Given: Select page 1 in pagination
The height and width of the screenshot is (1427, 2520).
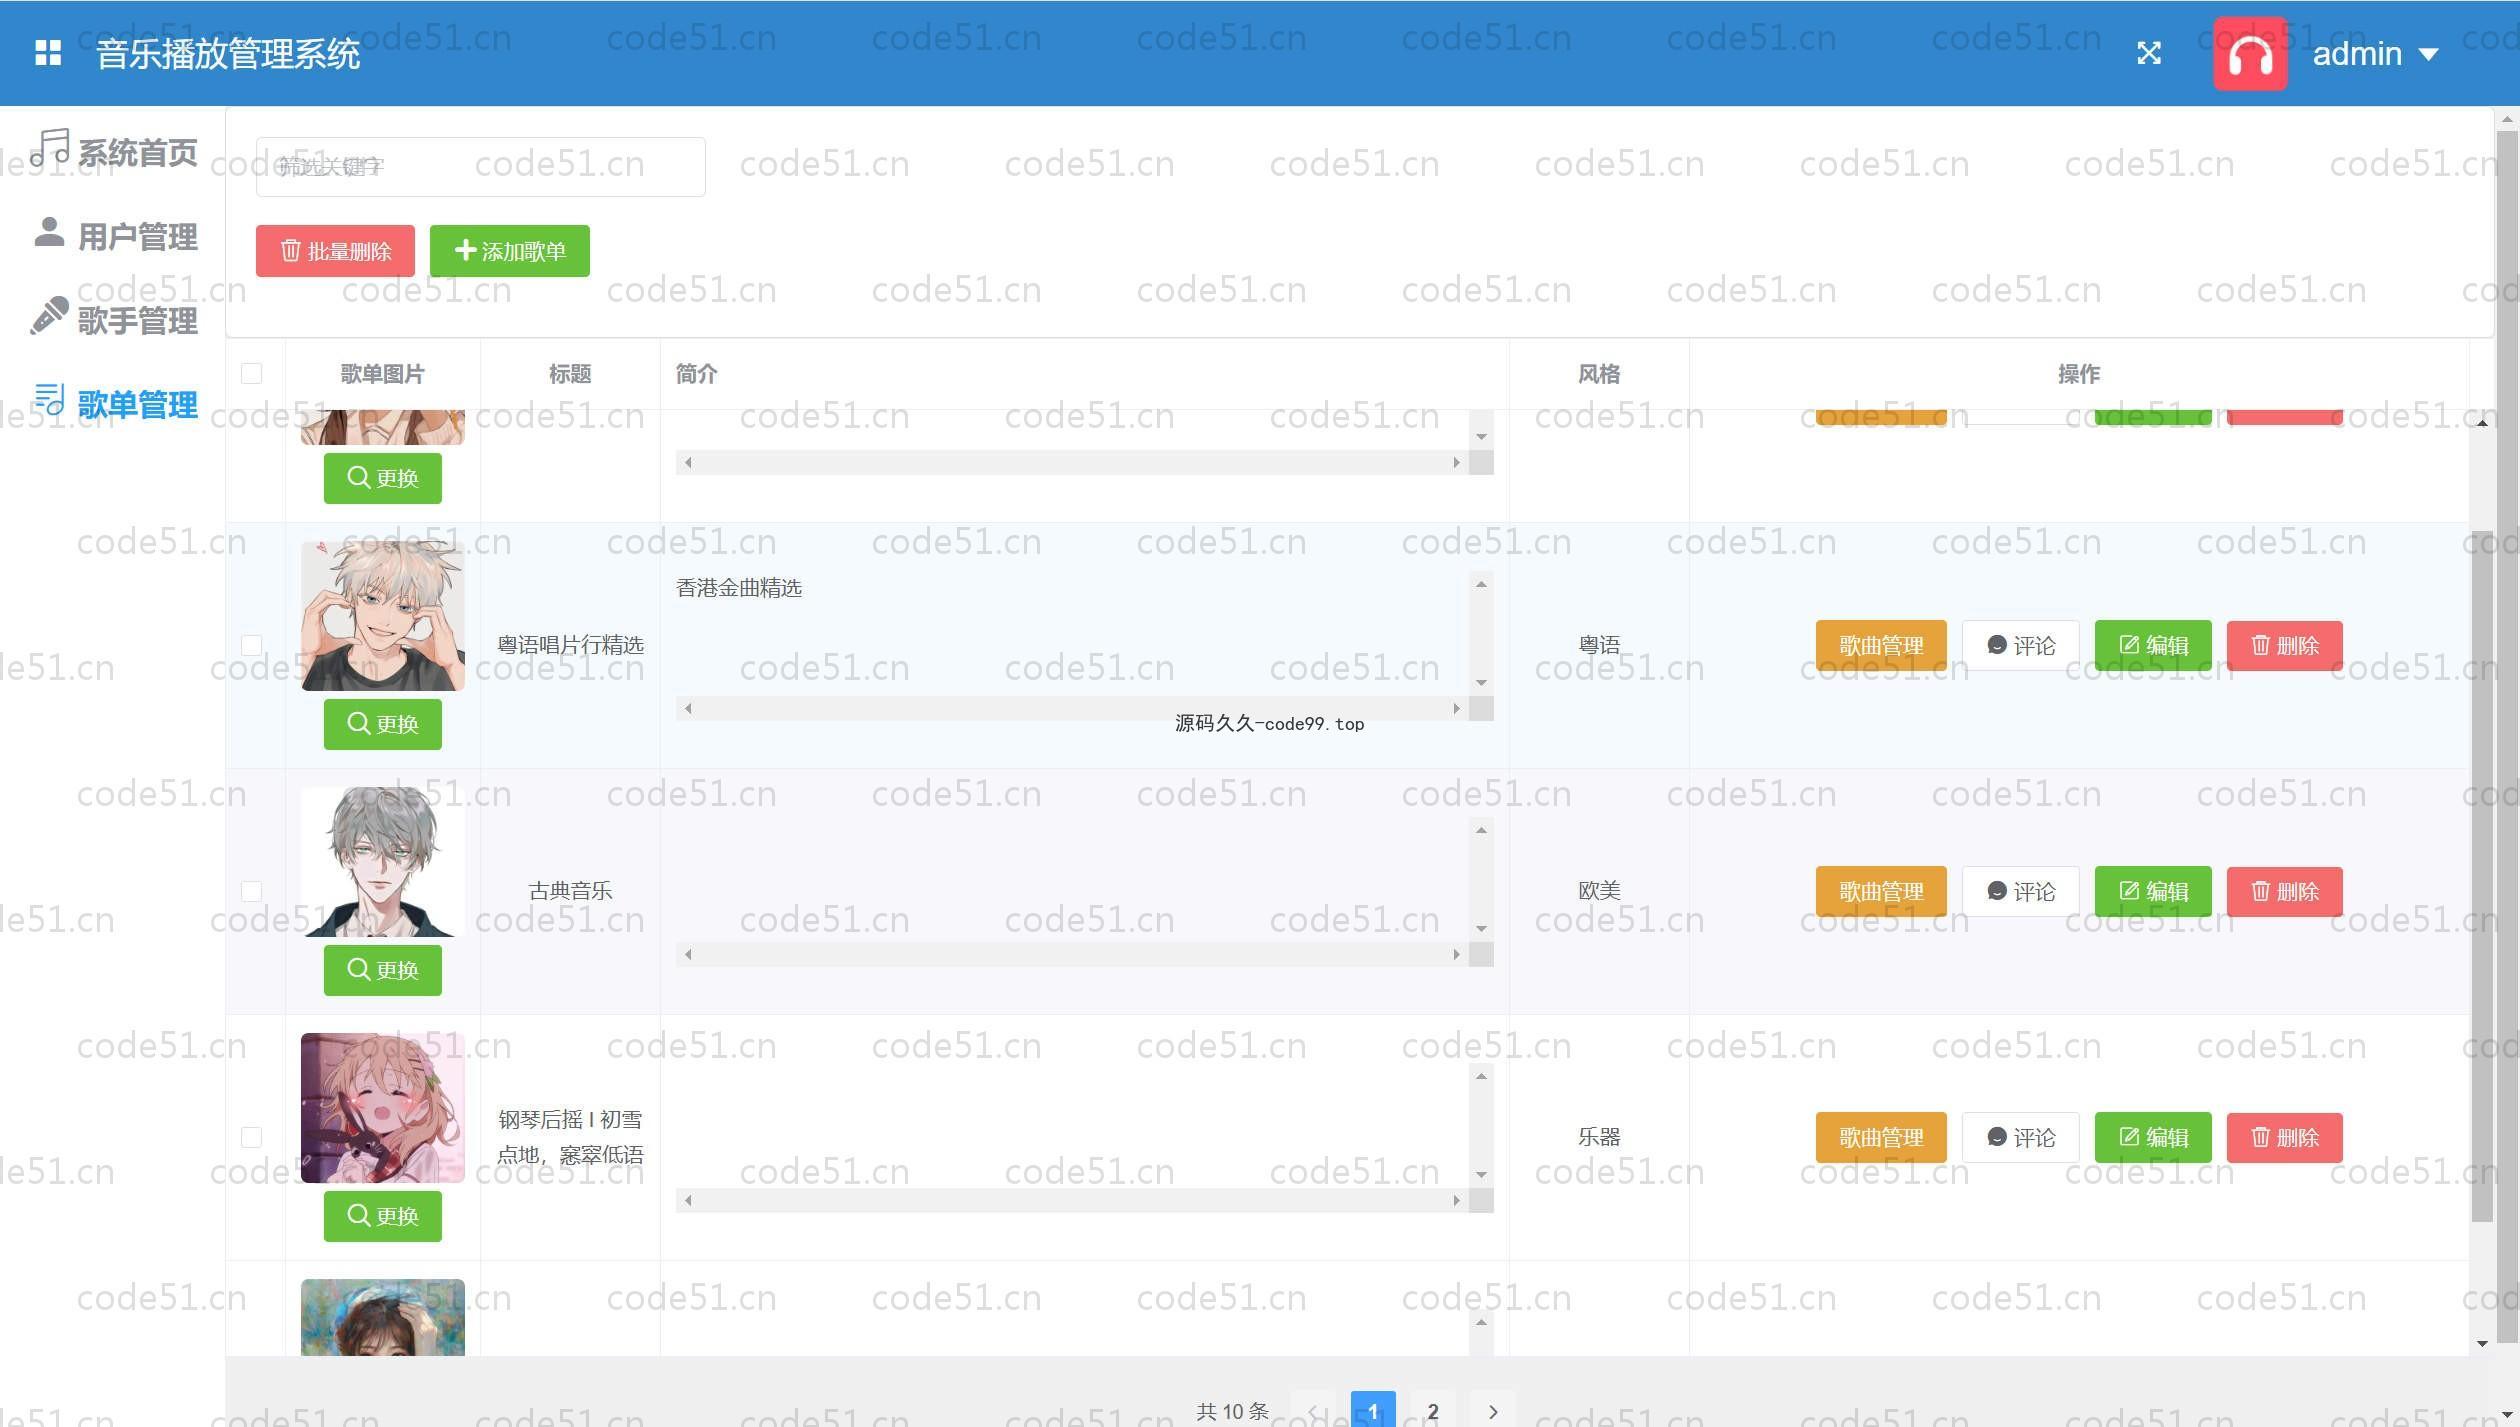Looking at the screenshot, I should [x=1373, y=1411].
